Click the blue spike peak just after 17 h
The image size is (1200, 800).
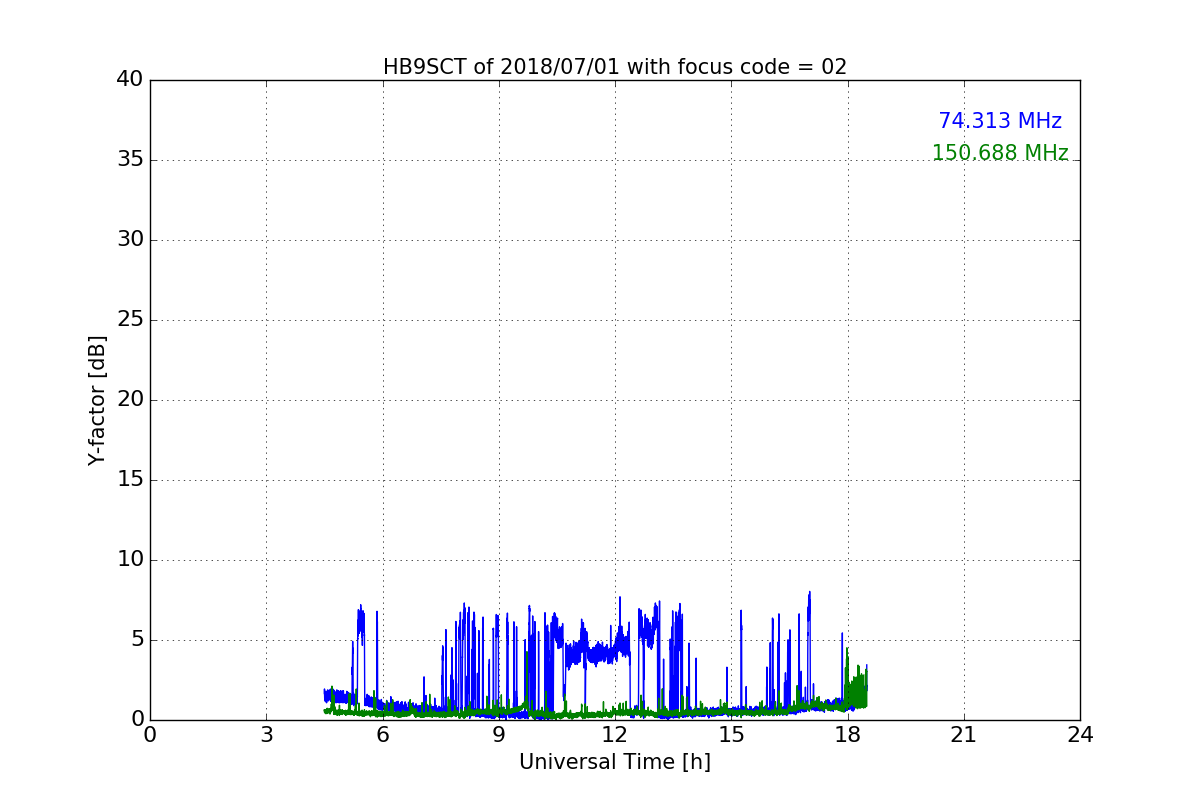809,593
